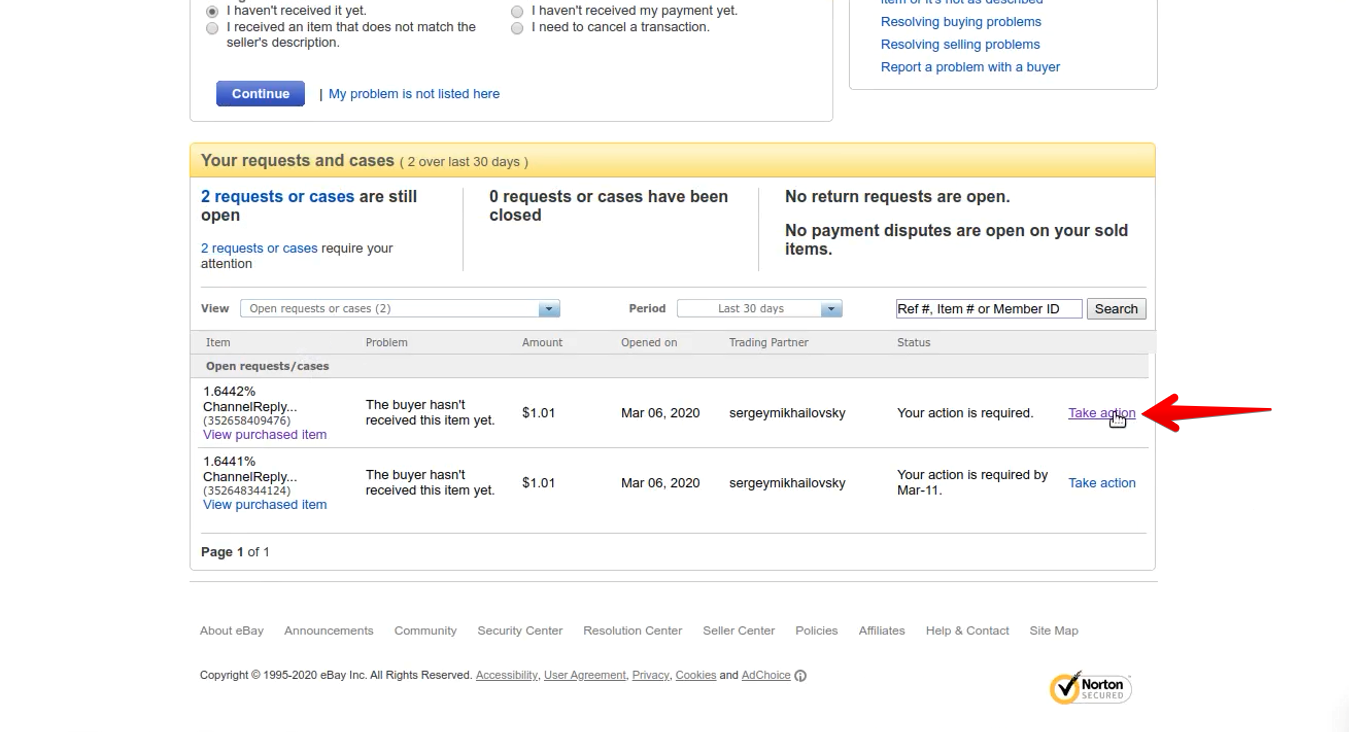Click the Problem column header

pos(387,343)
